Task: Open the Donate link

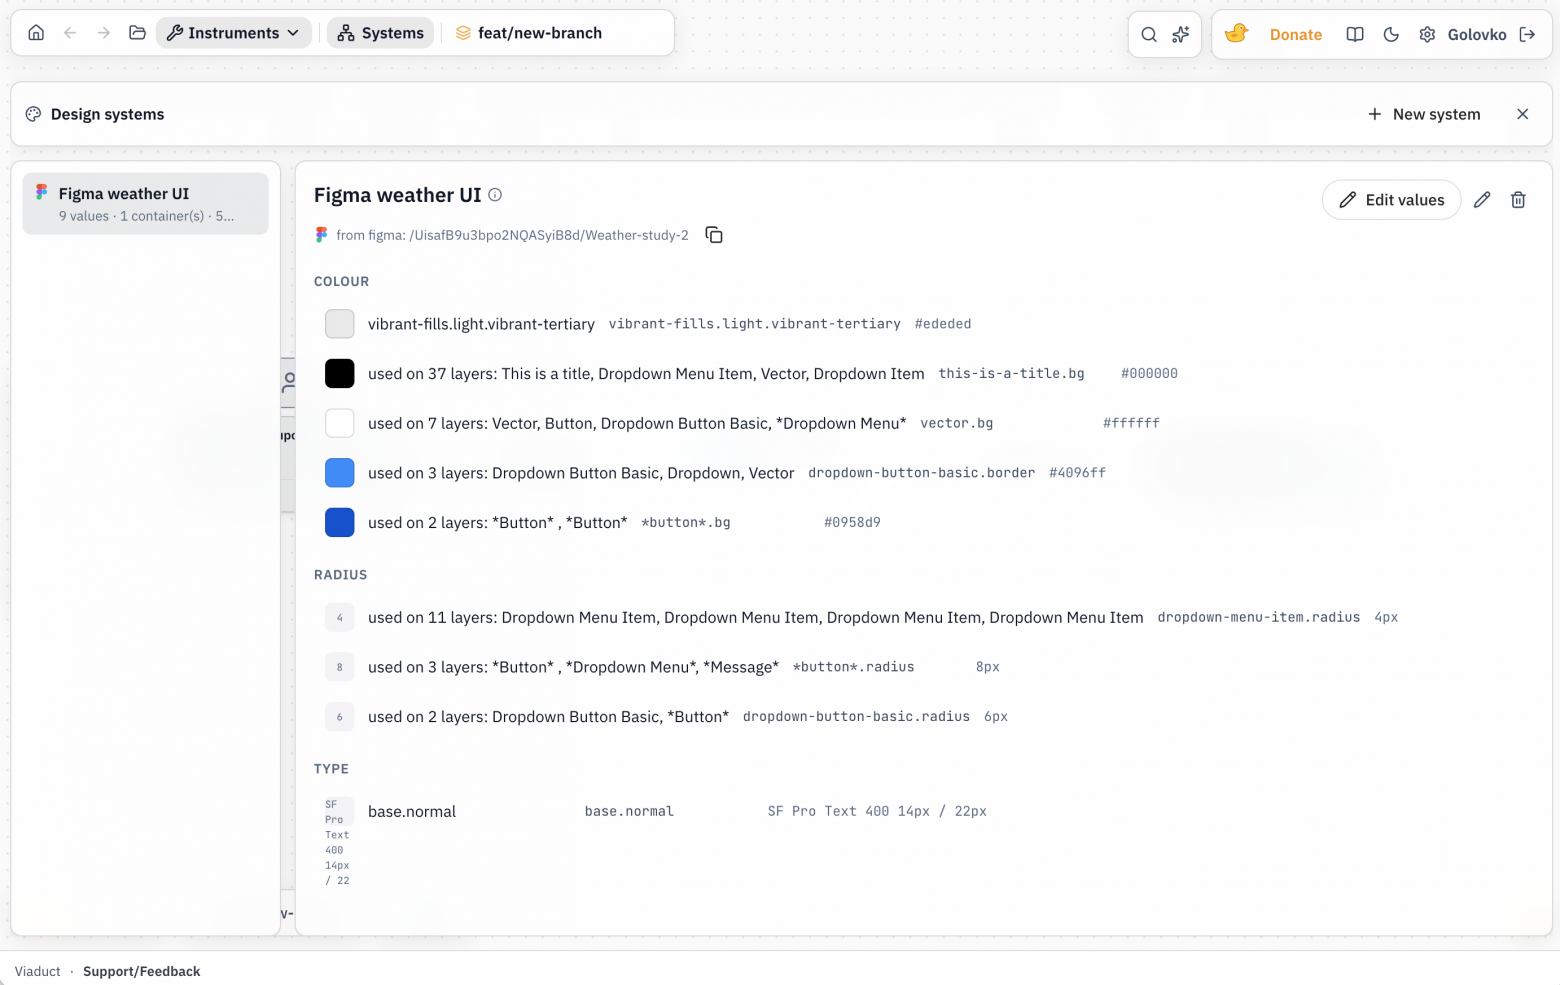Action: click(x=1296, y=34)
